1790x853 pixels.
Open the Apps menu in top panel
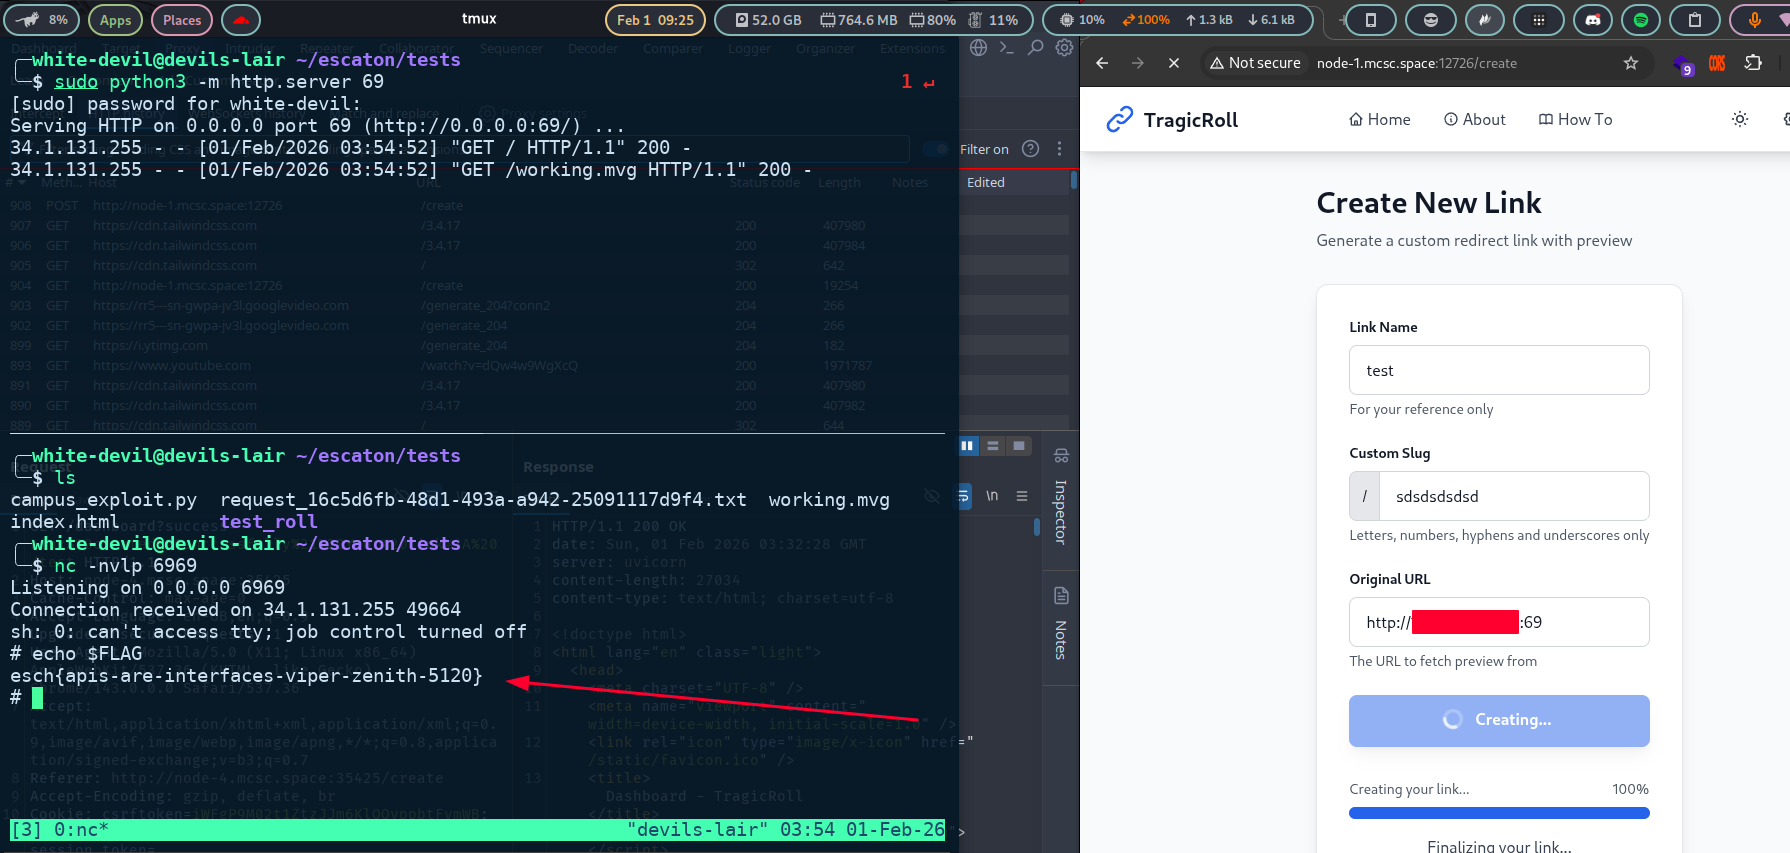pyautogui.click(x=115, y=20)
